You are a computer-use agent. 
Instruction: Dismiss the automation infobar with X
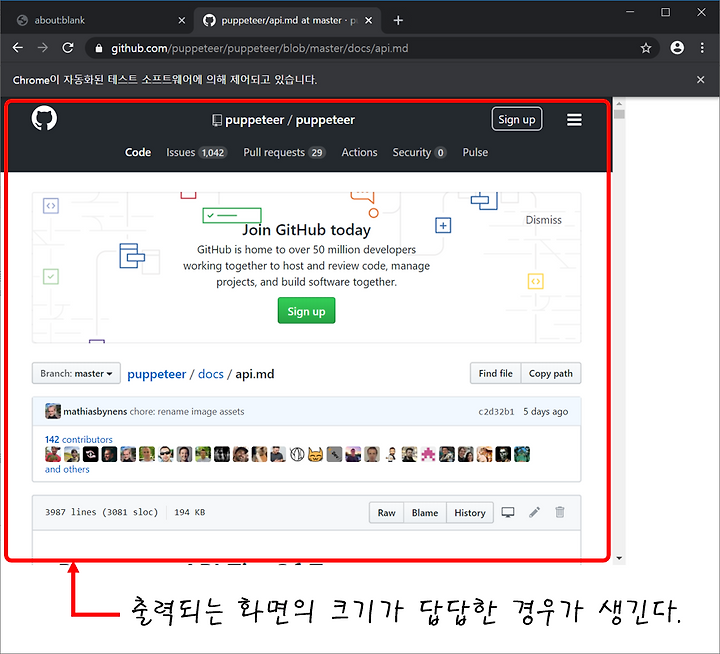(x=700, y=79)
